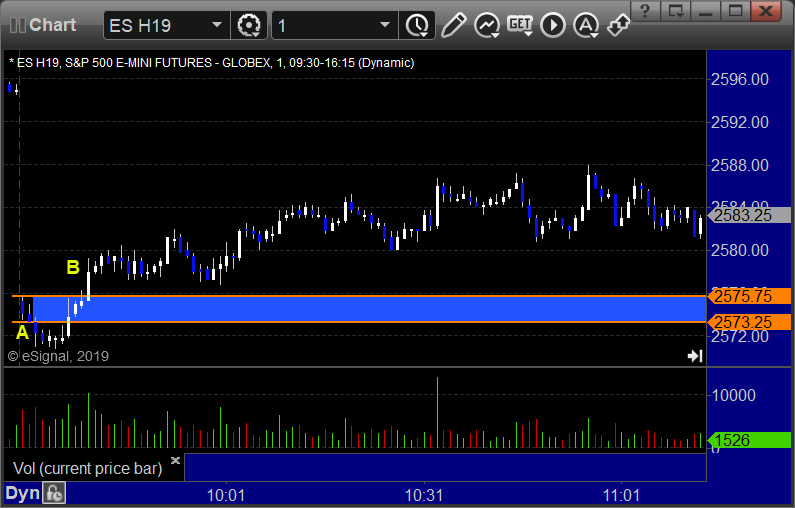Select the 10:01 time axis label
Image resolution: width=795 pixels, height=508 pixels.
[226, 495]
